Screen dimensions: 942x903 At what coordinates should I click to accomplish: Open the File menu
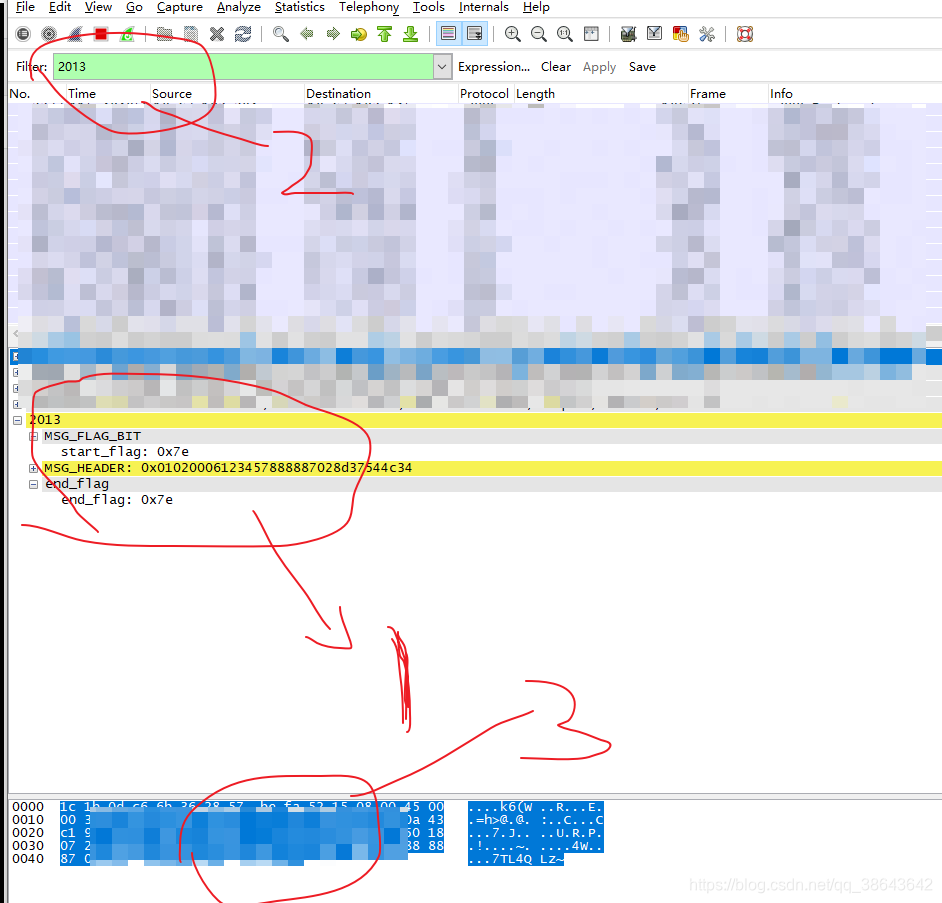click(25, 7)
